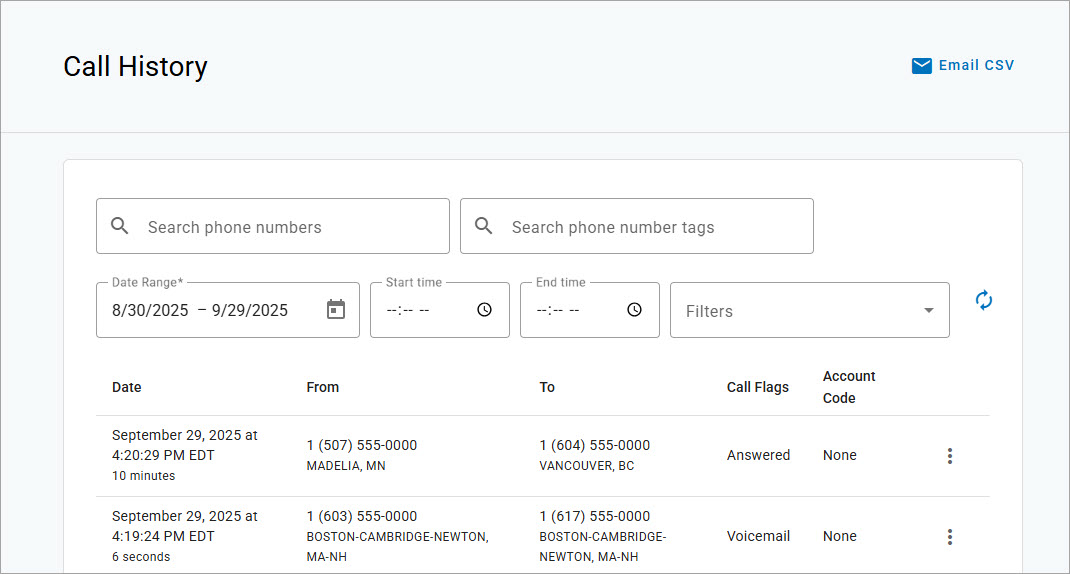
Task: Open more options for the Voicemail call
Action: click(x=949, y=537)
